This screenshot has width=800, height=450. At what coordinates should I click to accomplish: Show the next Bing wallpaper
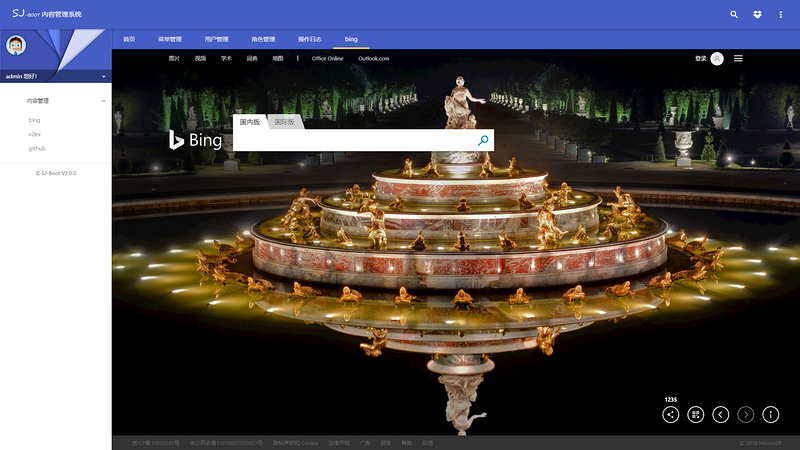point(745,415)
